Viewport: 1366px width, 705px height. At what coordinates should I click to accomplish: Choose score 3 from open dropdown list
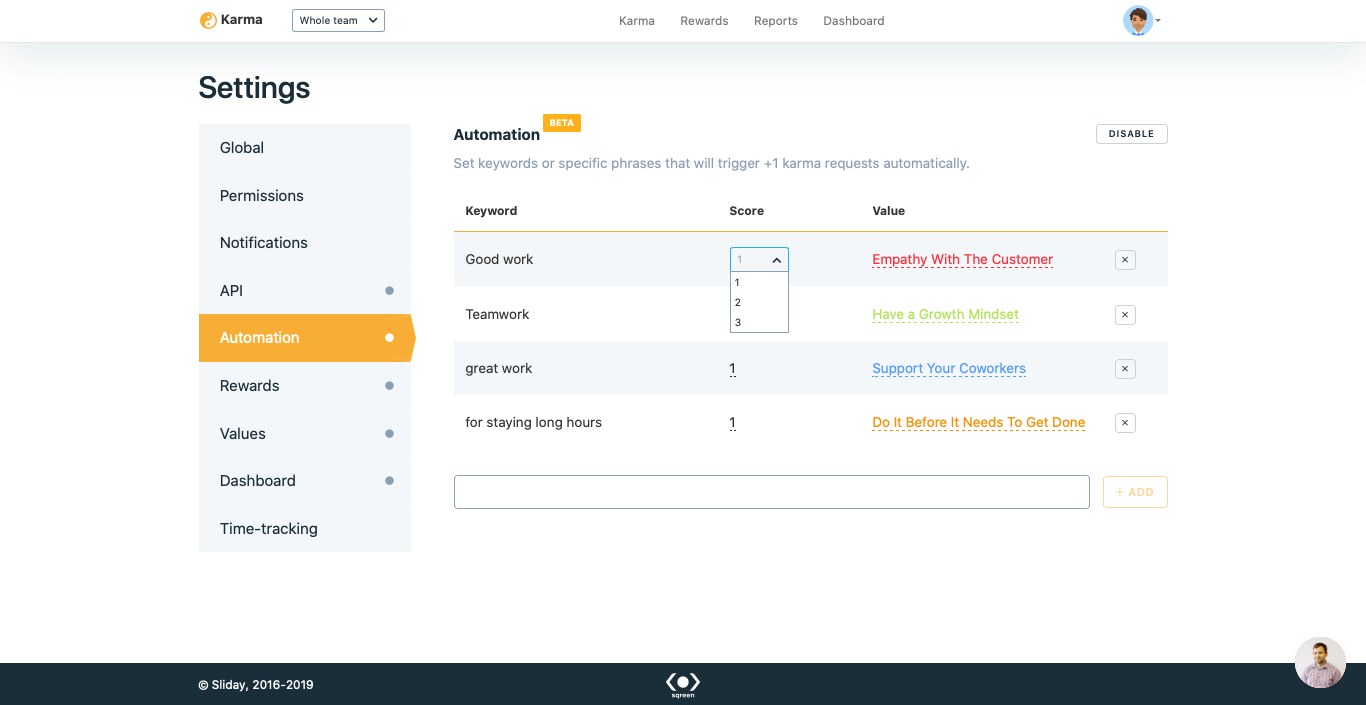click(x=759, y=322)
